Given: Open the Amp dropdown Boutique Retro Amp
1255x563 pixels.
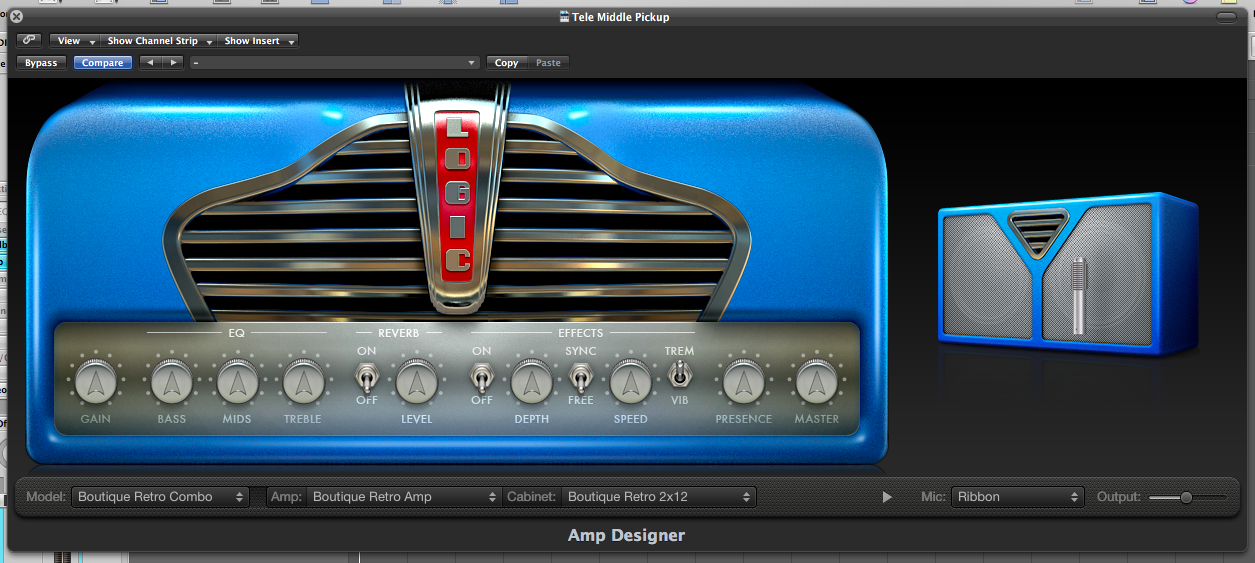Looking at the screenshot, I should 404,496.
